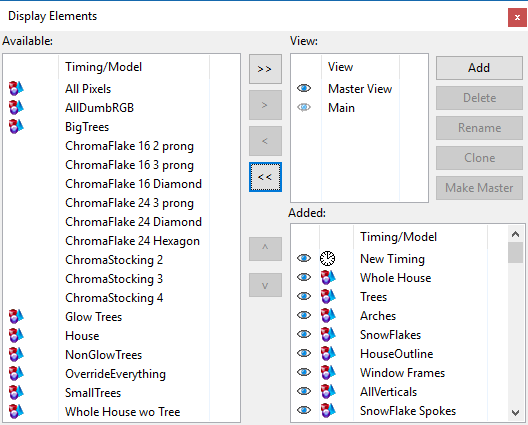
Task: Select the ChromaStocking 3 model
Action: coord(114,279)
